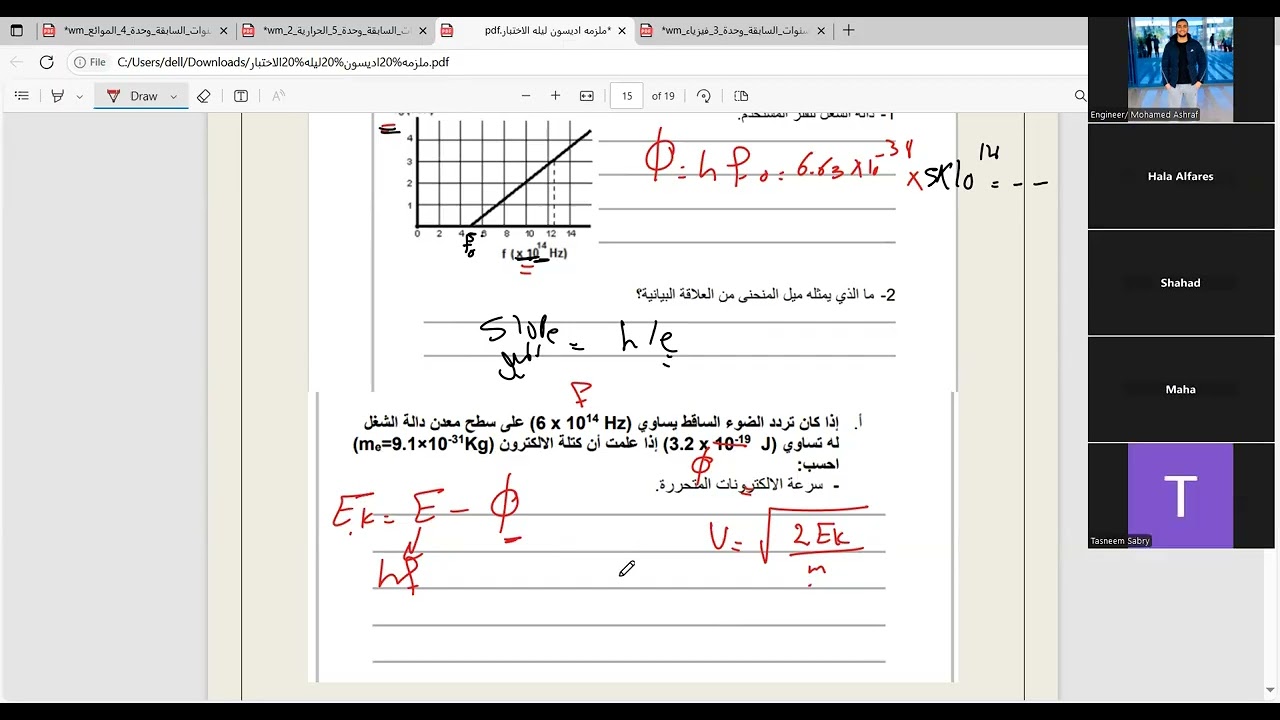The width and height of the screenshot is (1280, 720).
Task: Open the tab actions menu icon
Action: tap(16, 31)
